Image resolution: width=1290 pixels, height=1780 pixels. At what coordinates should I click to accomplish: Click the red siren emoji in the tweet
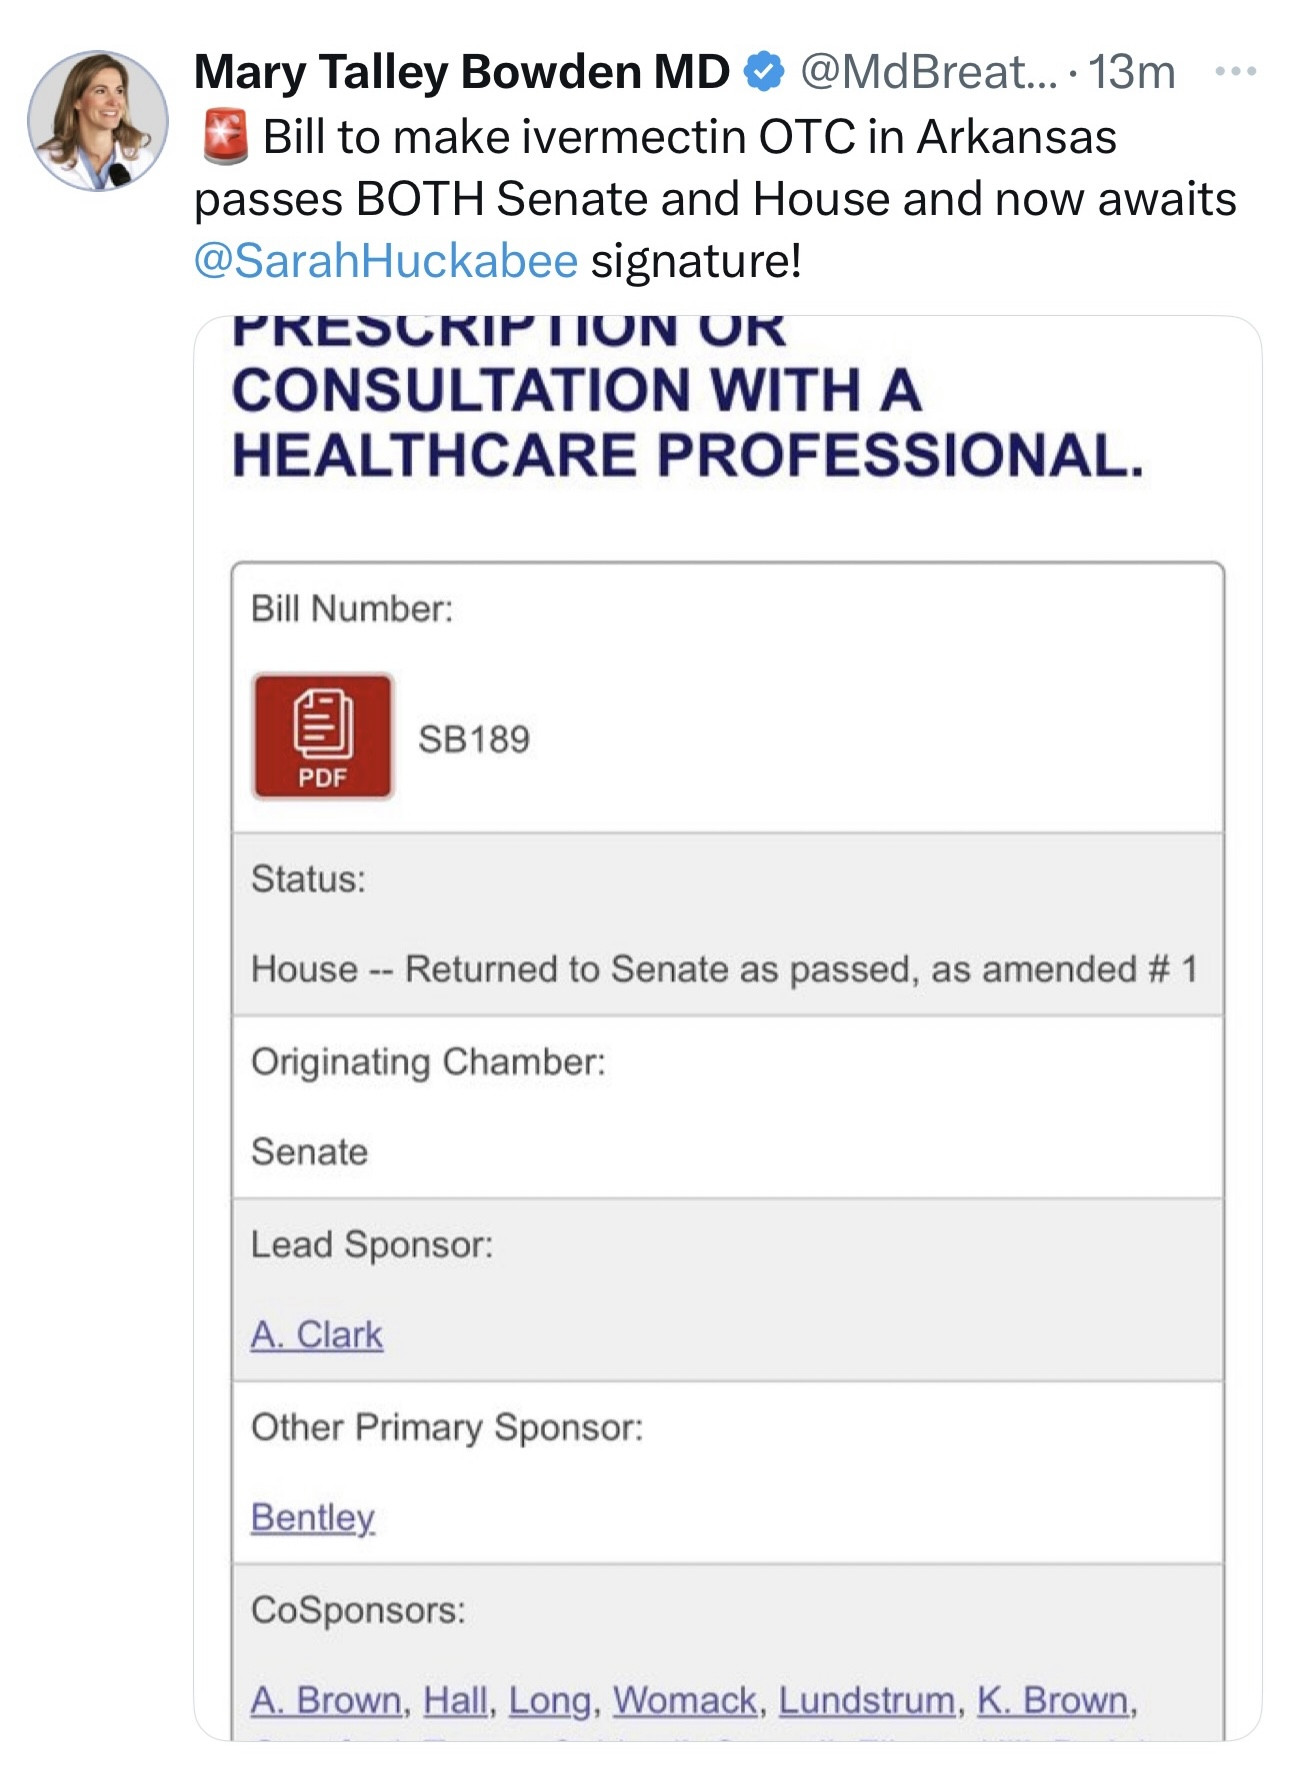(x=225, y=138)
